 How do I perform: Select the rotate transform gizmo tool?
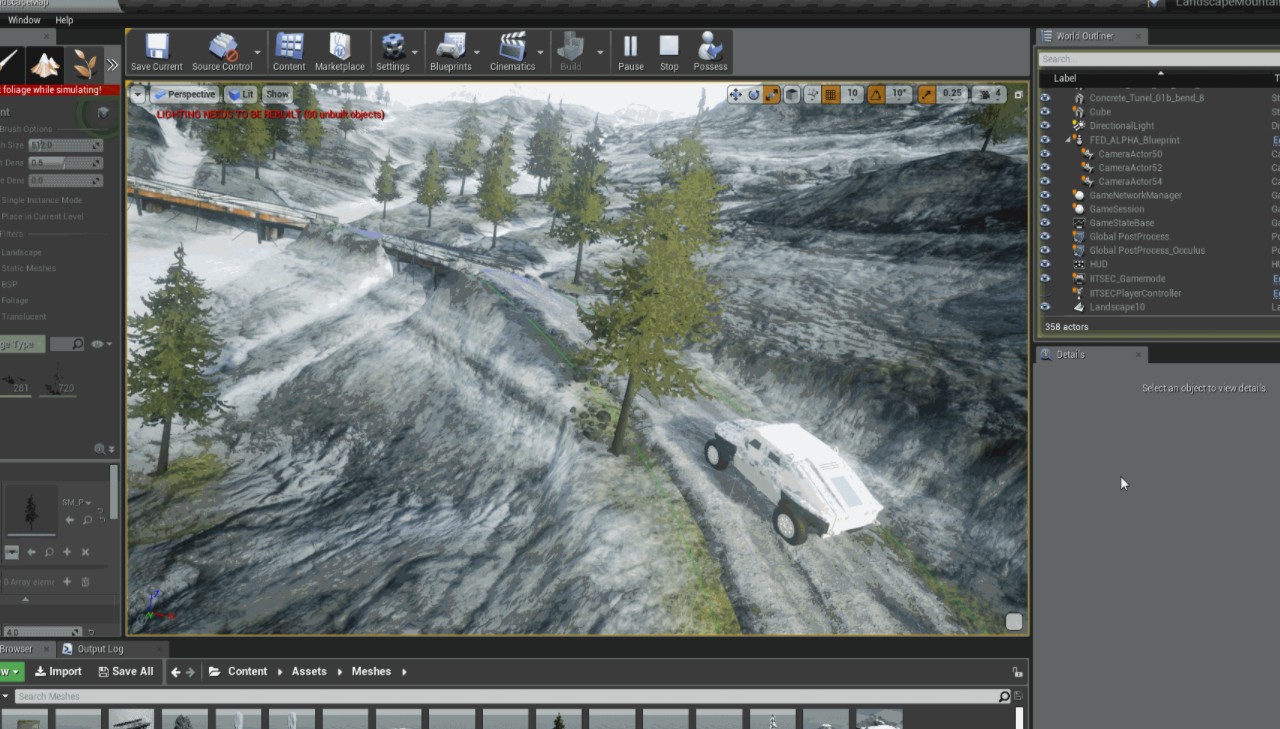tap(754, 94)
